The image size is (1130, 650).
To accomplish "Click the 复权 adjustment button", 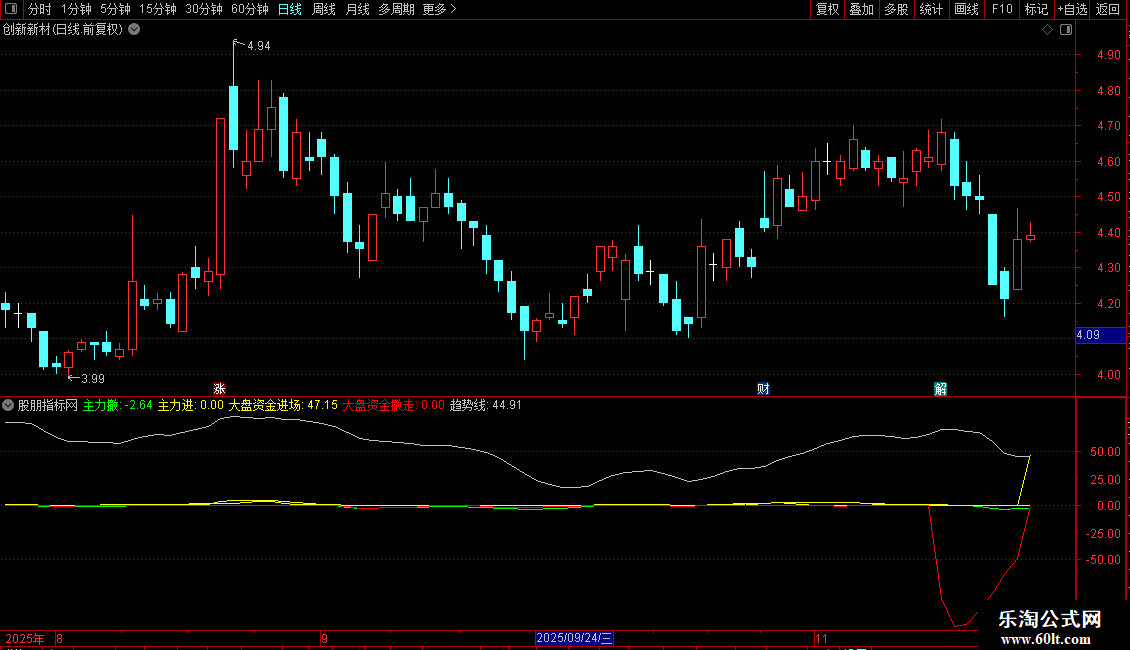I will click(827, 9).
